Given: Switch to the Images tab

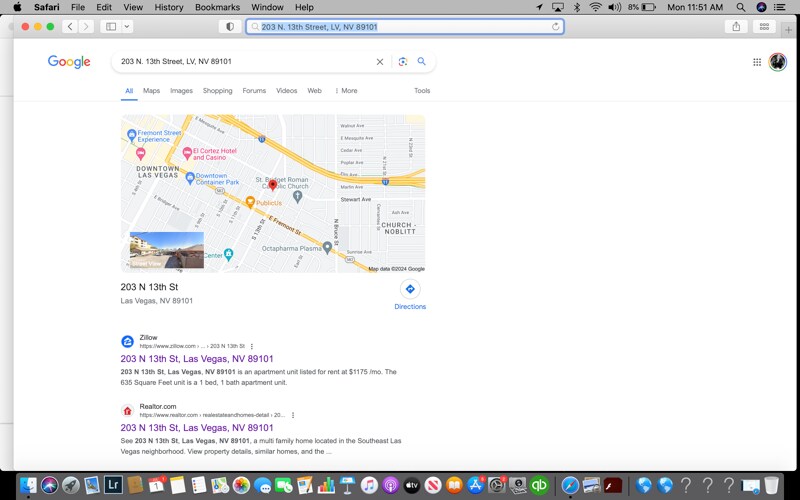Looking at the screenshot, I should pyautogui.click(x=181, y=91).
